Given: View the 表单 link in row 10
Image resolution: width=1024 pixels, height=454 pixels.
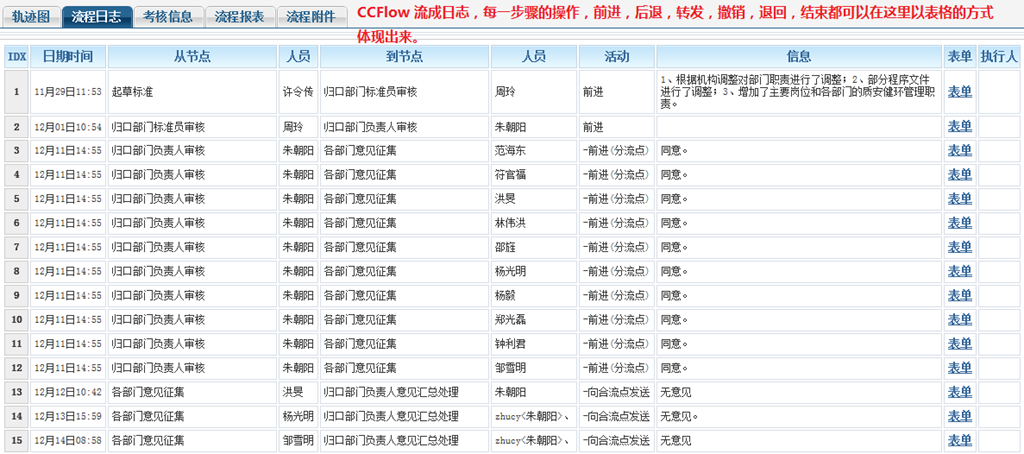Looking at the screenshot, I should tap(959, 320).
